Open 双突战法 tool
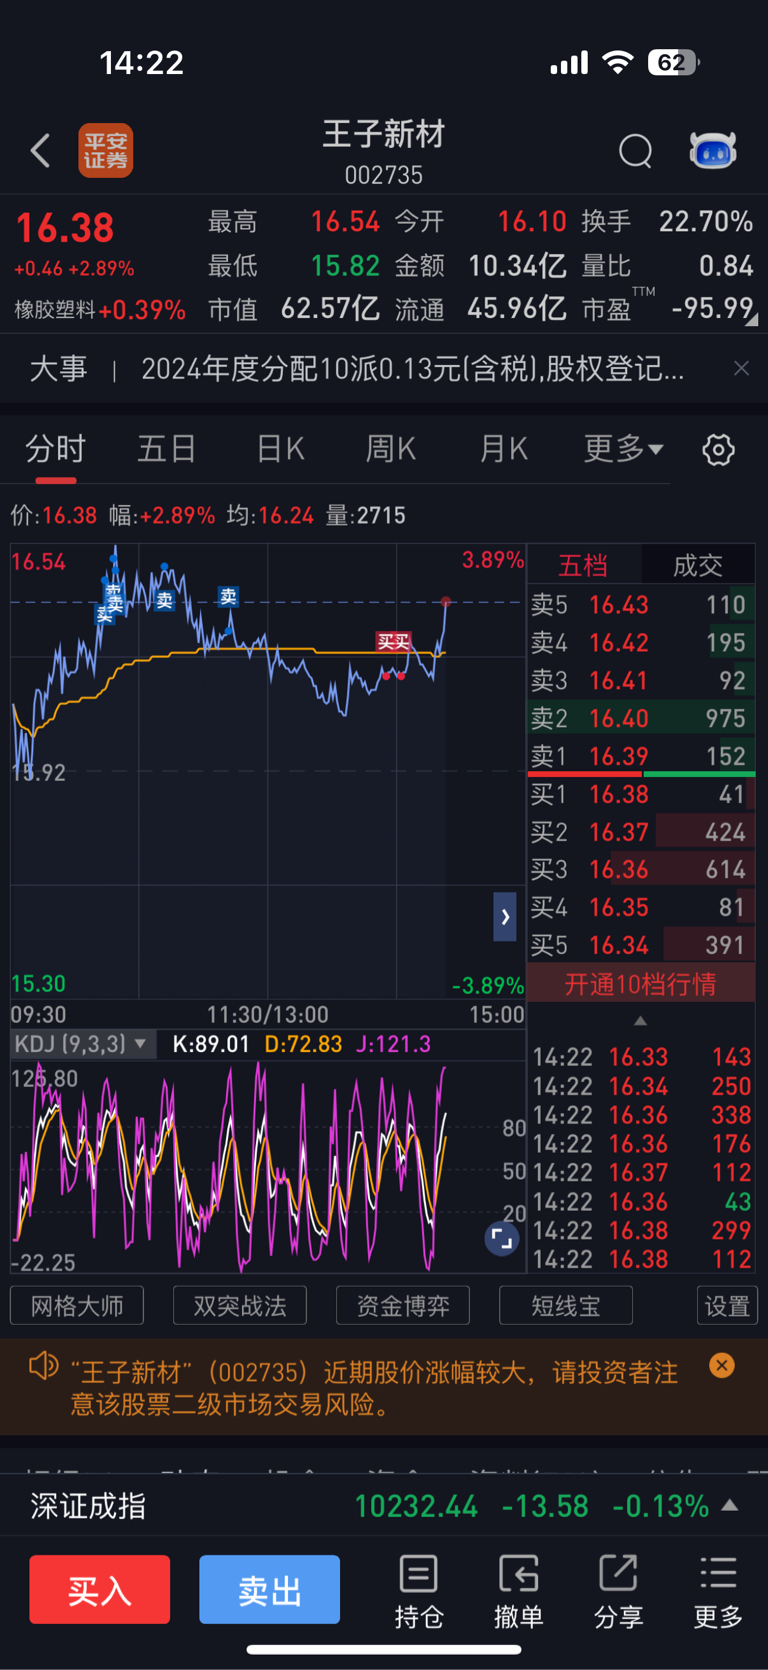 [240, 1306]
